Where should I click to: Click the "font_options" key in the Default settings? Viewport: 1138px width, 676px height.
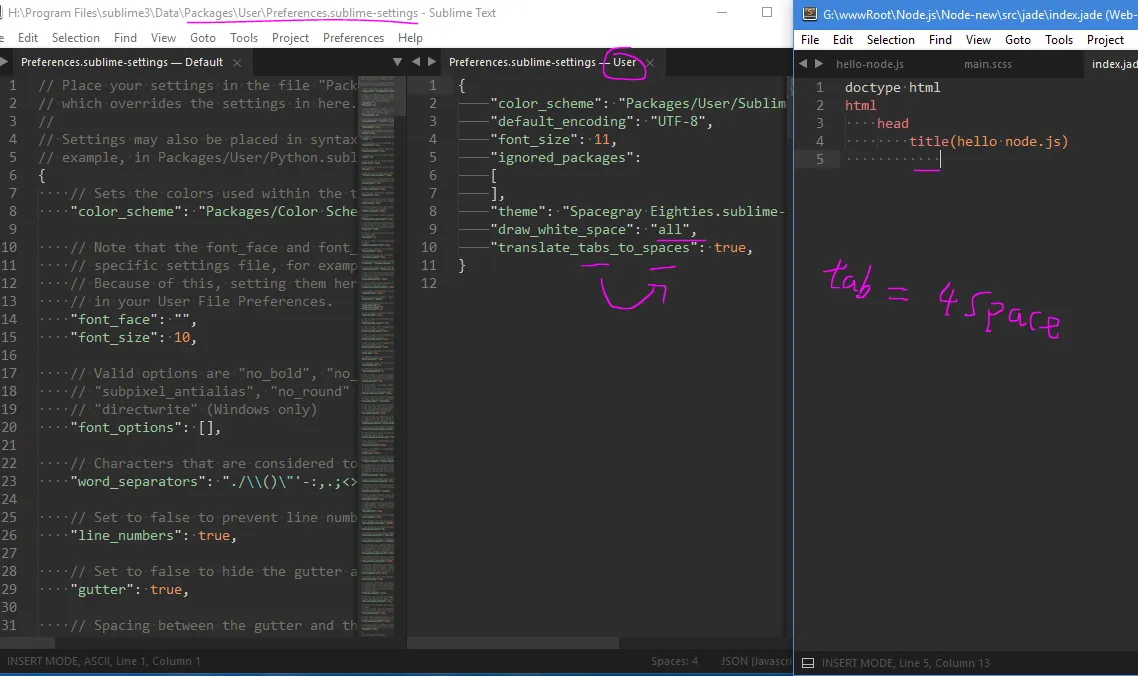(x=126, y=428)
